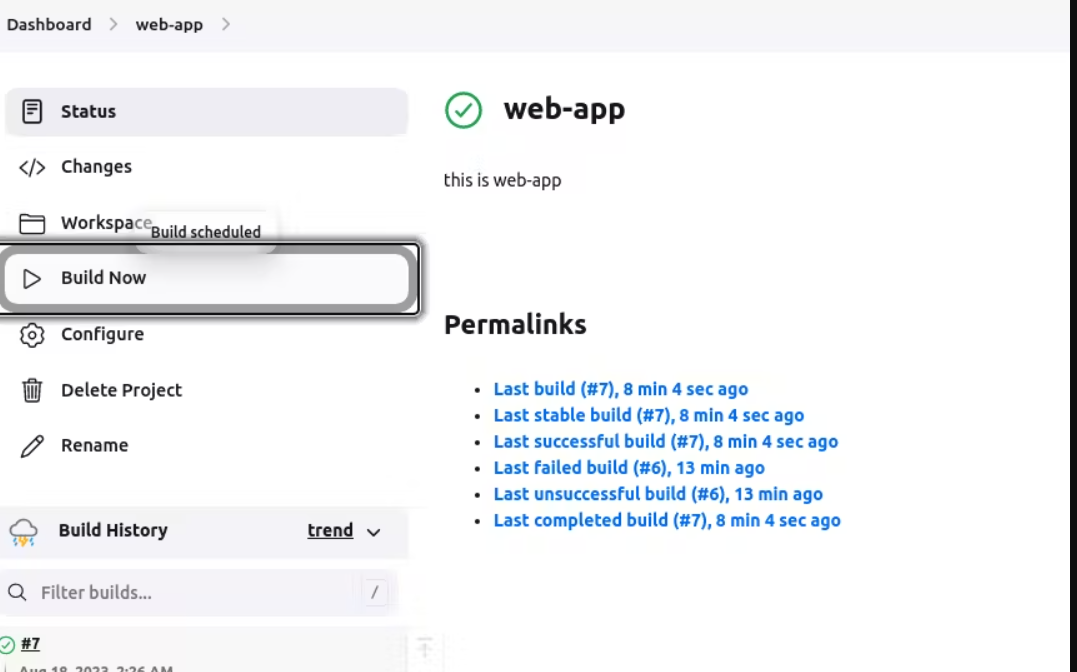Expand the chevron after web-app breadcrumb
The image size is (1077, 672).
226,24
